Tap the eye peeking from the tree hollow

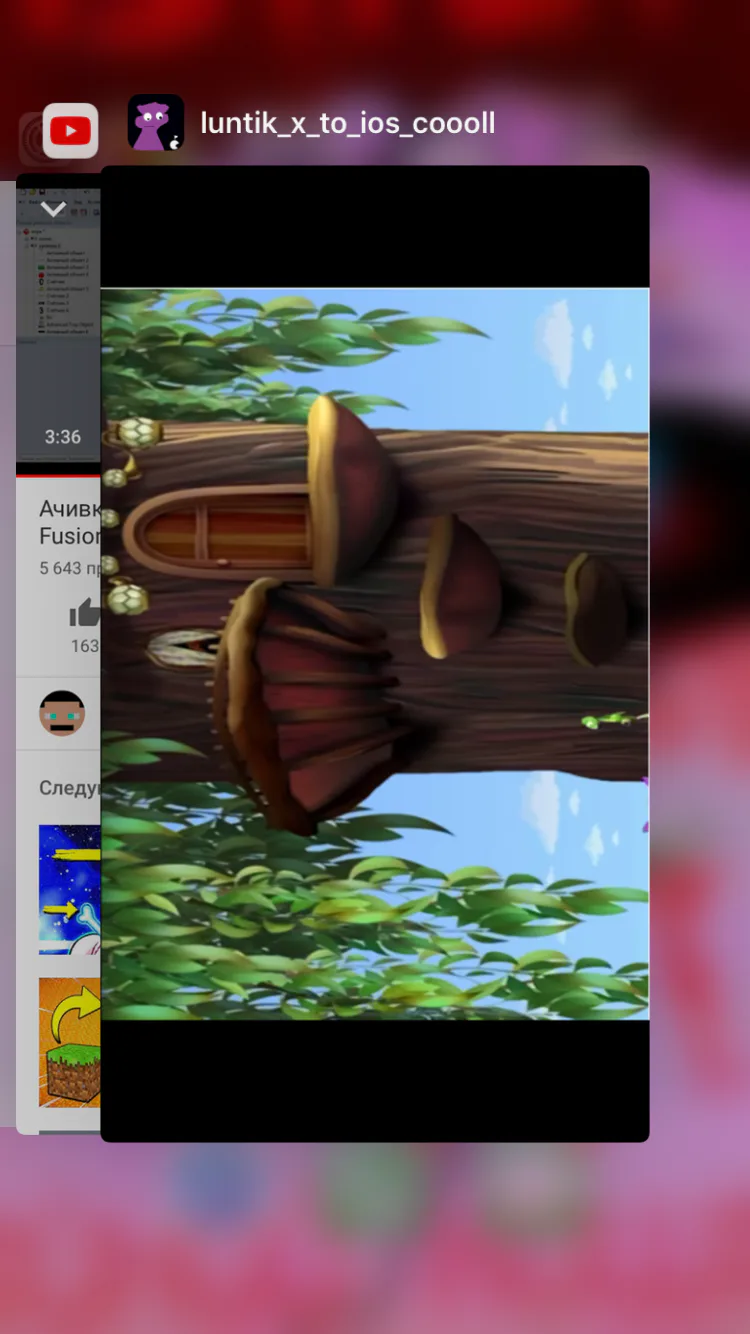click(185, 648)
